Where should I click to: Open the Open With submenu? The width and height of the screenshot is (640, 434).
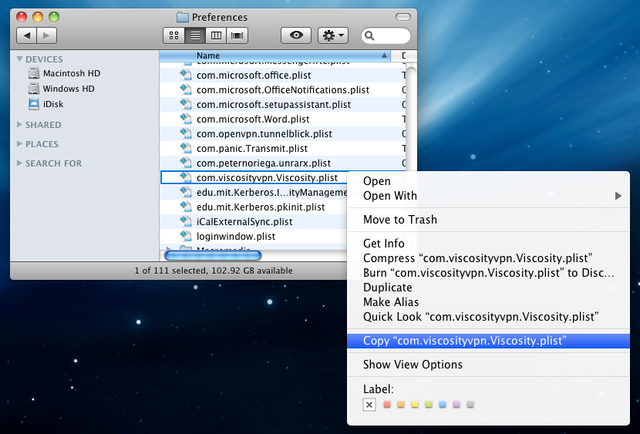(488, 196)
